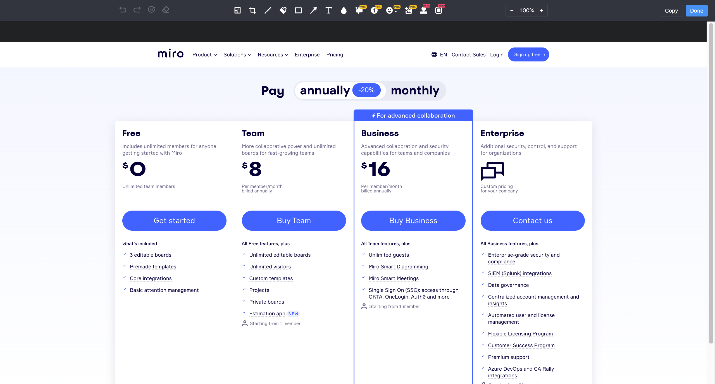Select the stamp tool with red badge
This screenshot has height=384, width=715.
(x=425, y=10)
